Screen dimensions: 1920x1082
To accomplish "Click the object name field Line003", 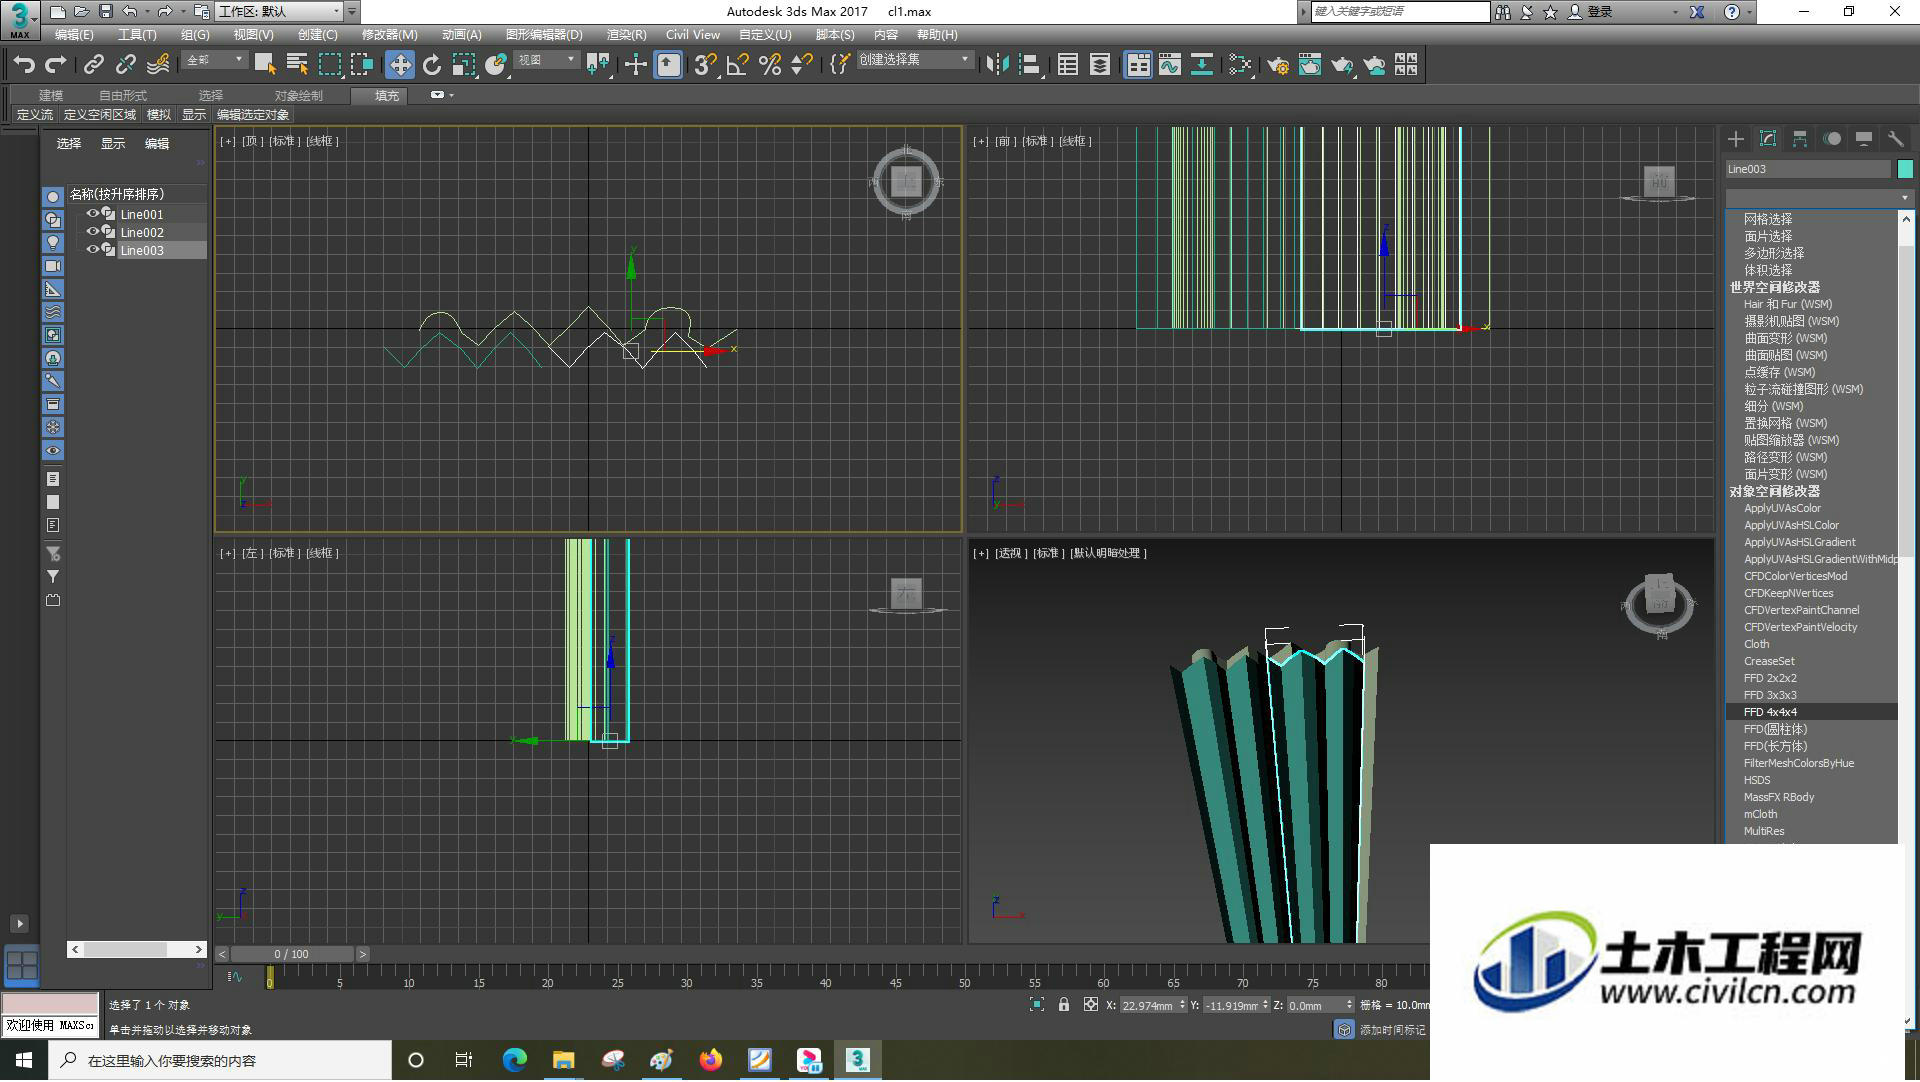I will coord(1808,169).
